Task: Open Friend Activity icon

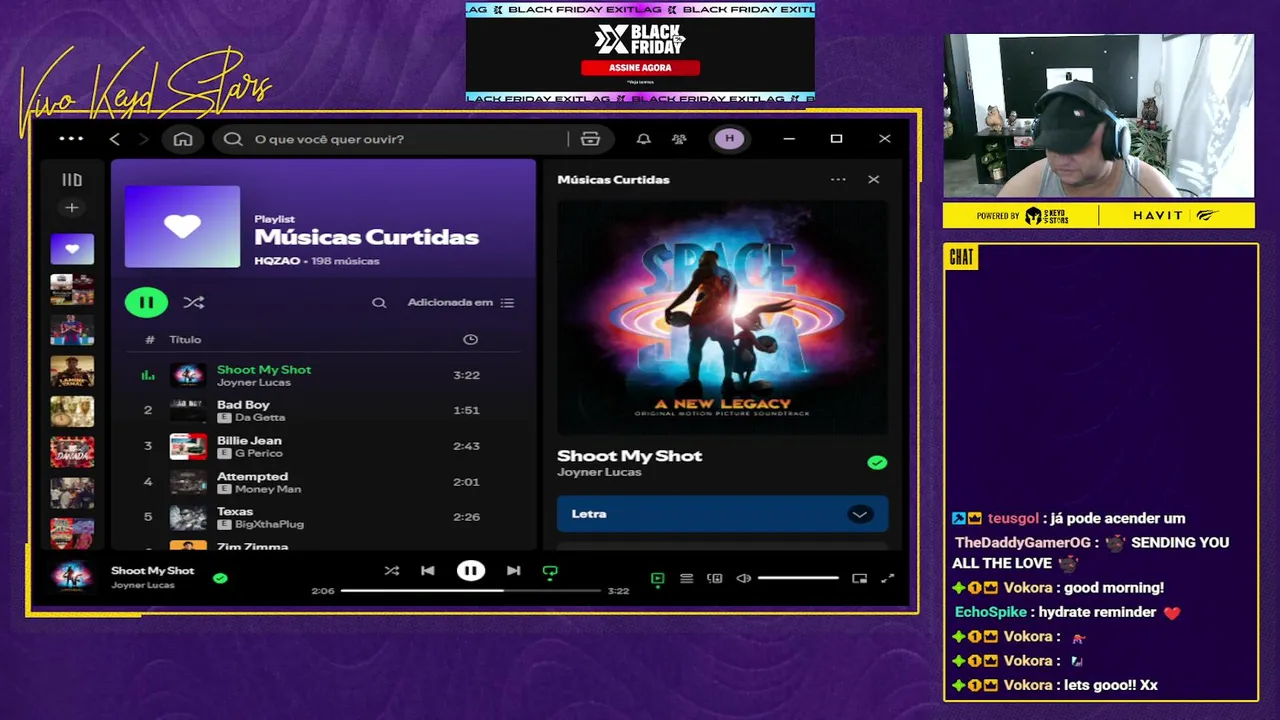Action: (x=679, y=139)
